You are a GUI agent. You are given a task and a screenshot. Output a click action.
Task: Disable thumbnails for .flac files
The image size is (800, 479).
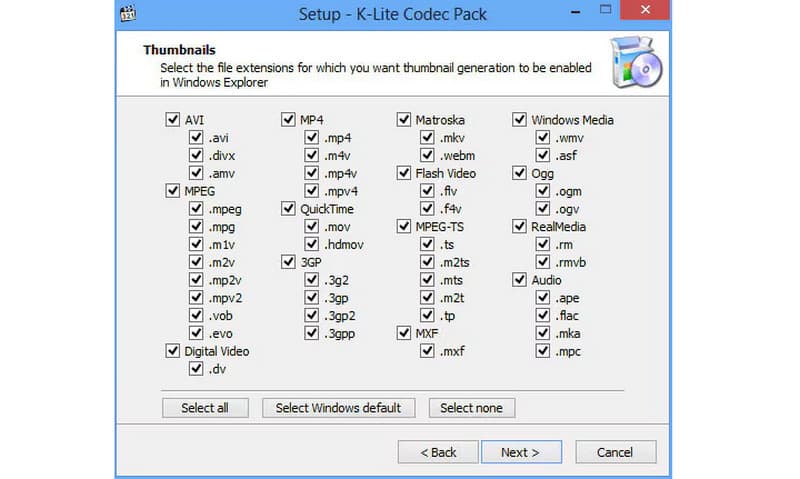pos(543,316)
